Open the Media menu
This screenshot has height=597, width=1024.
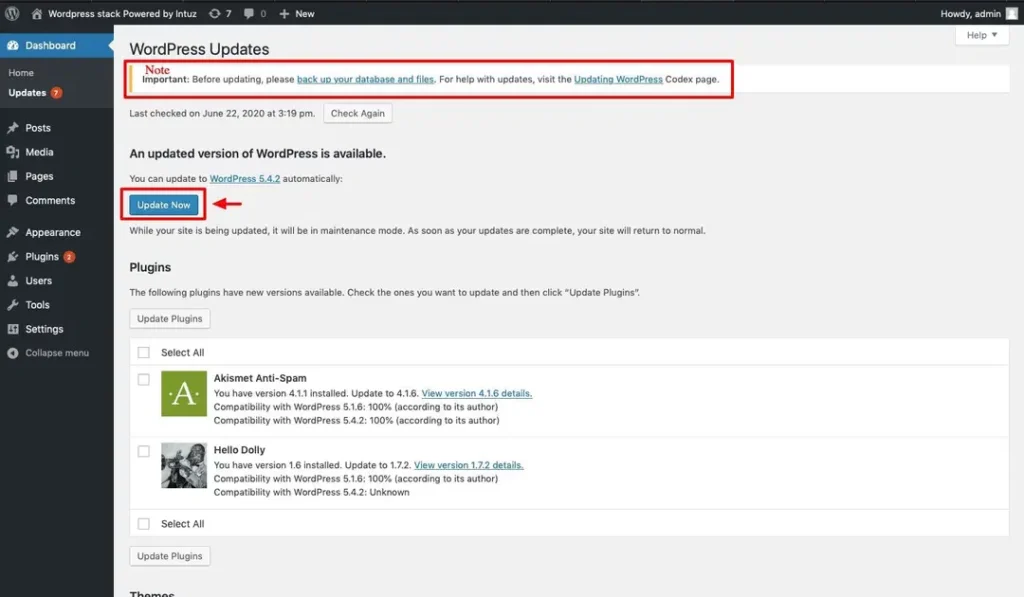tap(39, 152)
